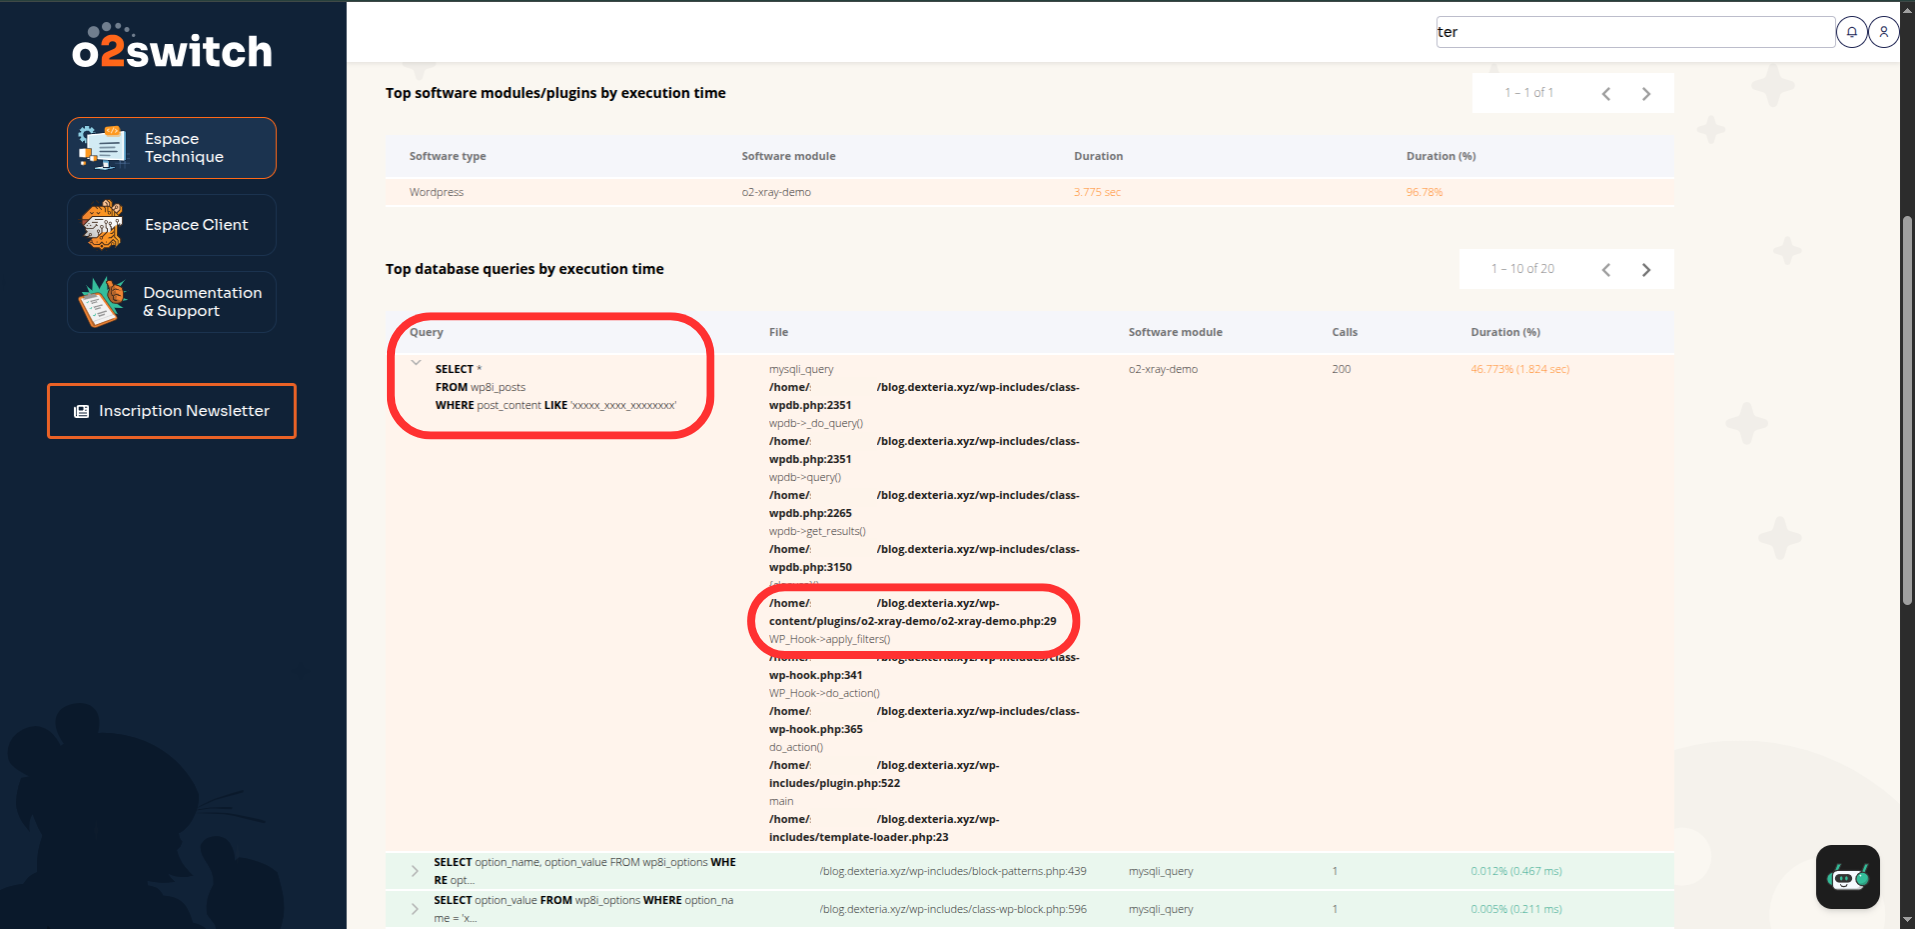Viewport: 1917px width, 929px height.
Task: Click the block-patterns.php:439 file path
Action: point(953,871)
